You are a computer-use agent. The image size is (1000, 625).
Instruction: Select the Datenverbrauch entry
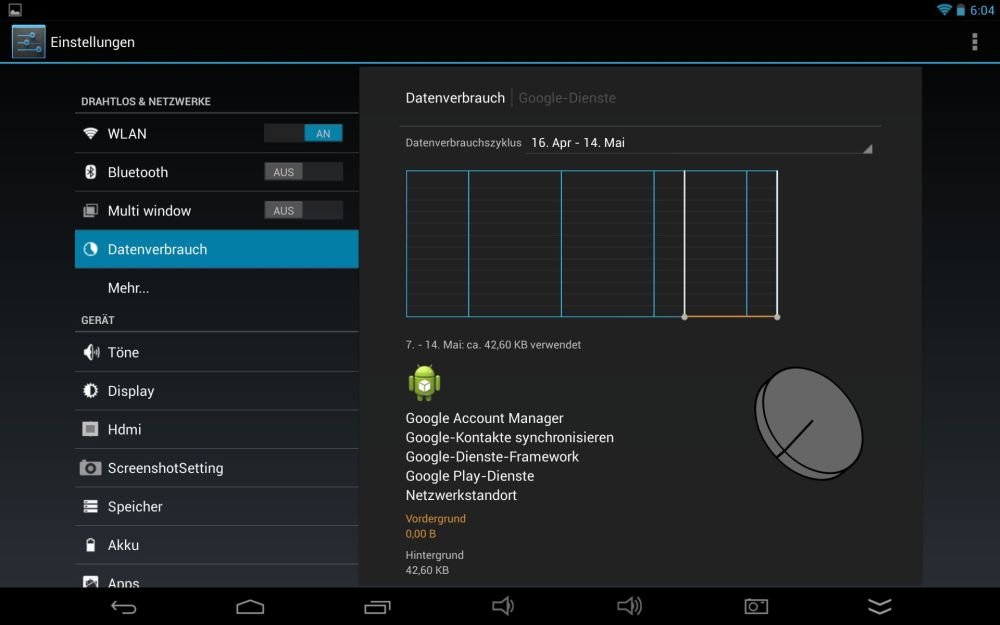(x=217, y=249)
